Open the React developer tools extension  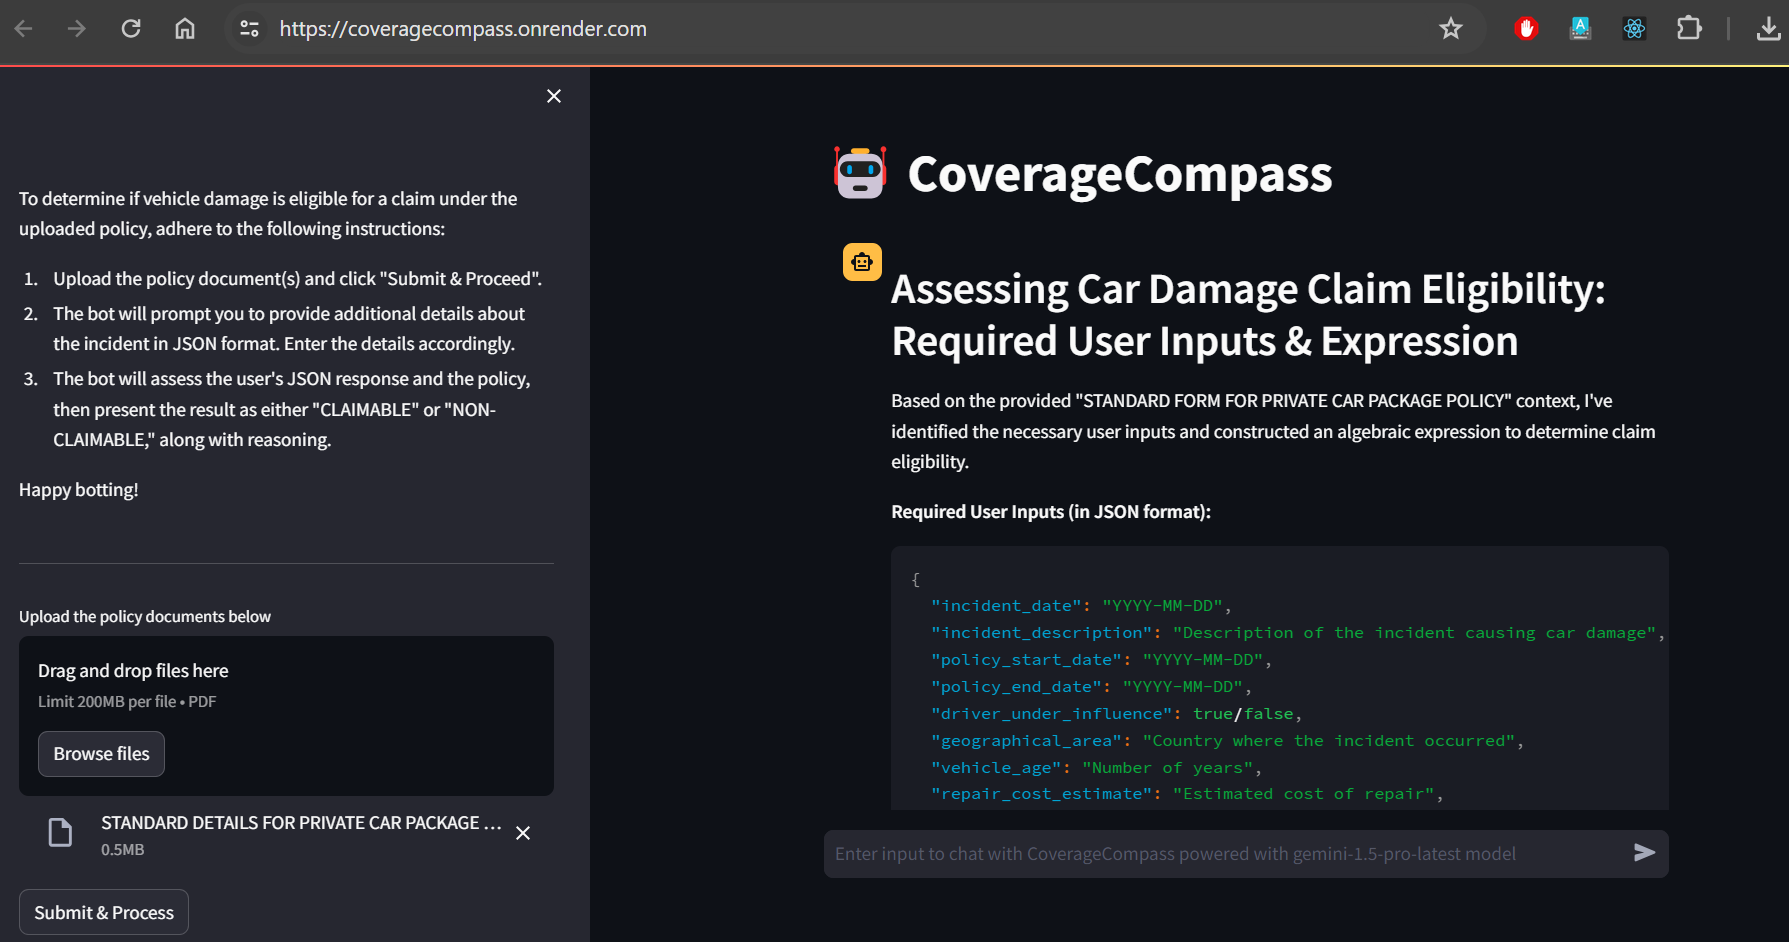click(x=1635, y=29)
